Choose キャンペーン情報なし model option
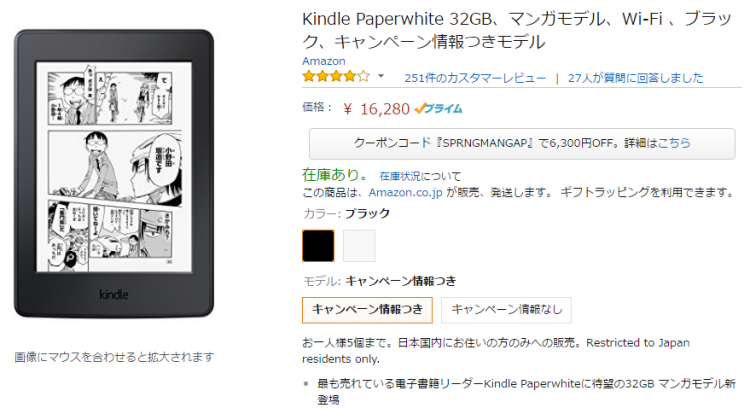The width and height of the screenshot is (750, 408). point(506,310)
